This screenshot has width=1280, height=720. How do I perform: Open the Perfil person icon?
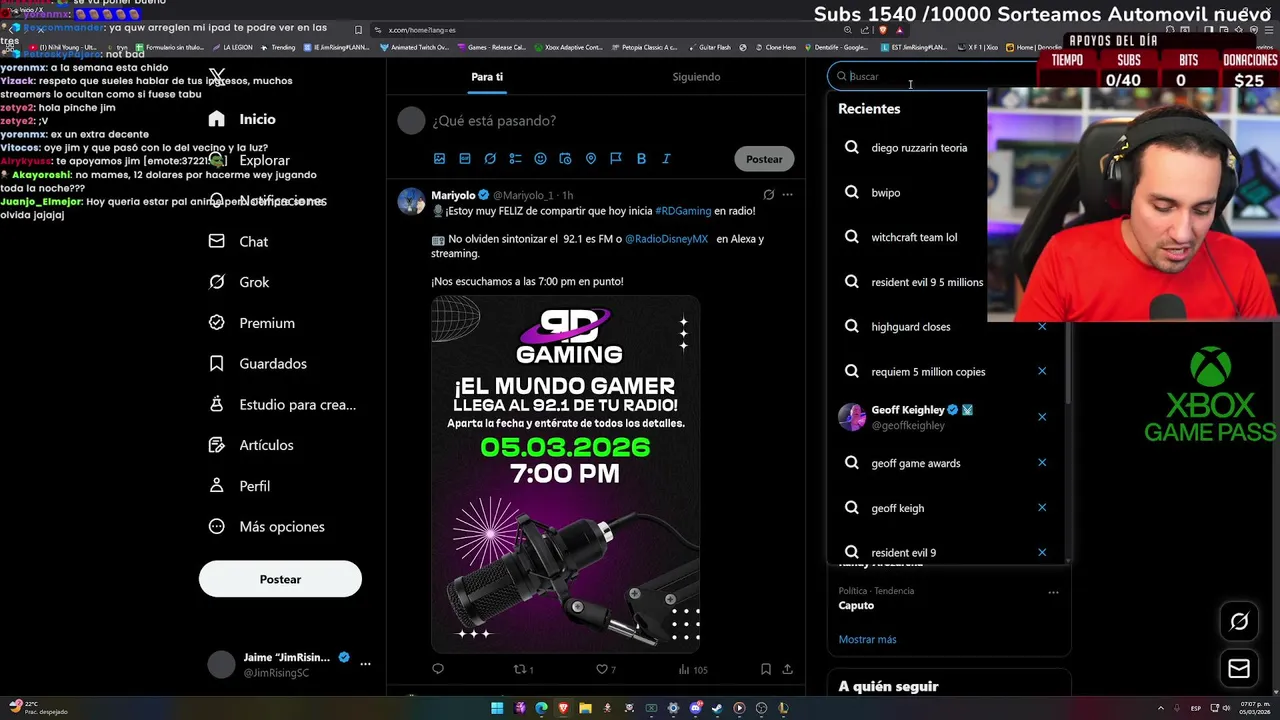[216, 485]
